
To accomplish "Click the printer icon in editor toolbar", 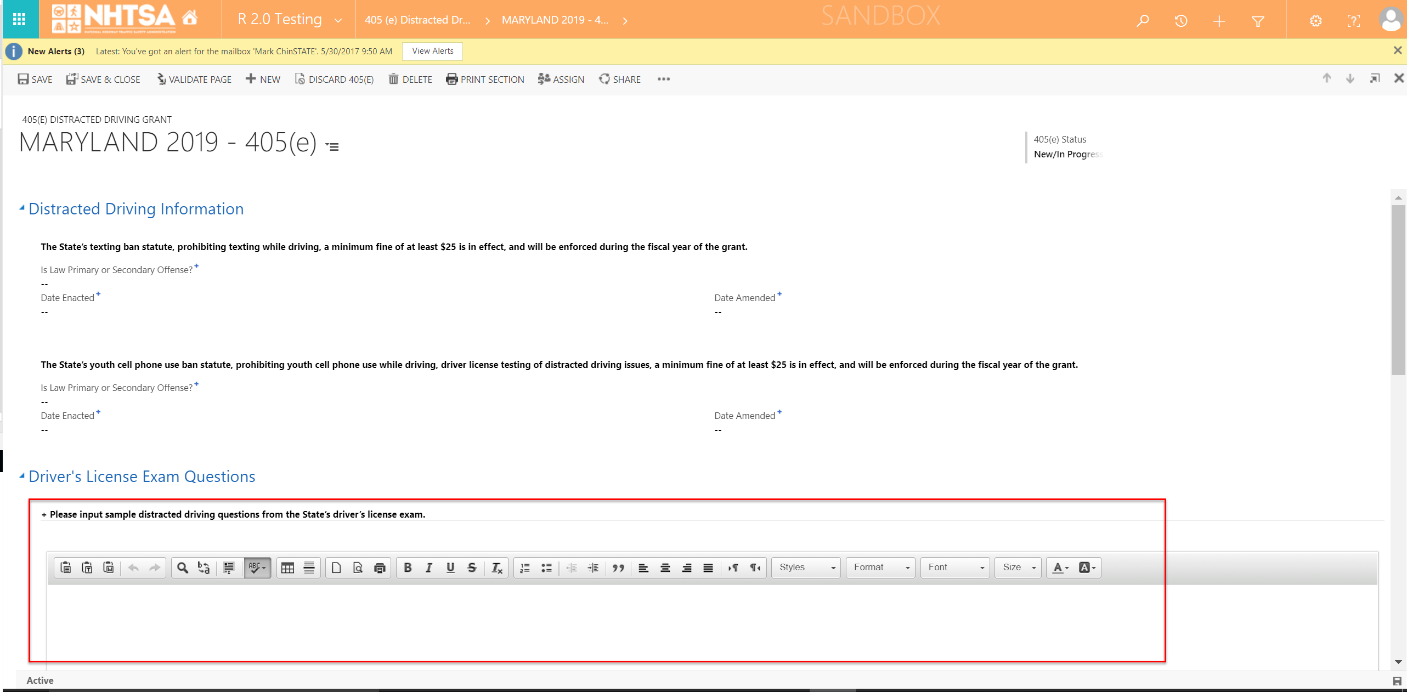I will 379,568.
